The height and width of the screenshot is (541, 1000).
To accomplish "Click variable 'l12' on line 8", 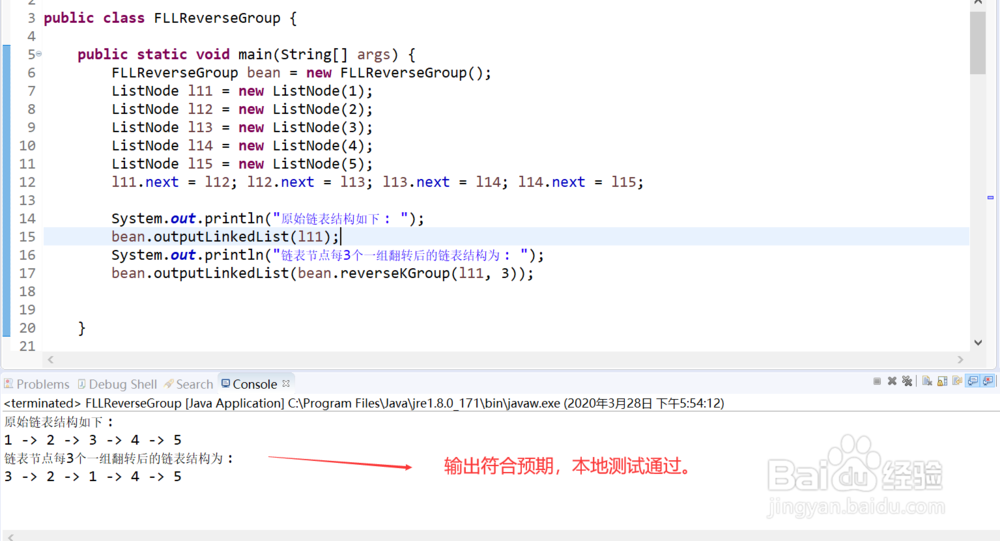I will point(200,109).
